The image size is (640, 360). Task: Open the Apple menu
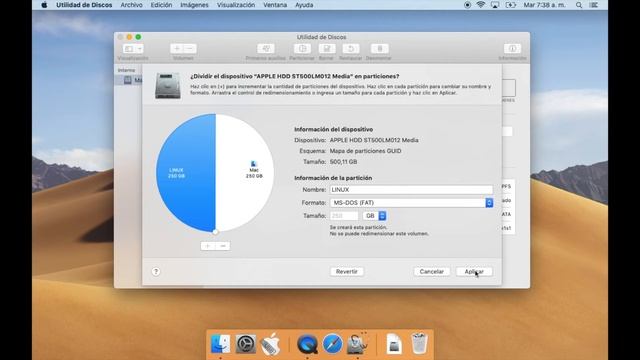pos(44,5)
